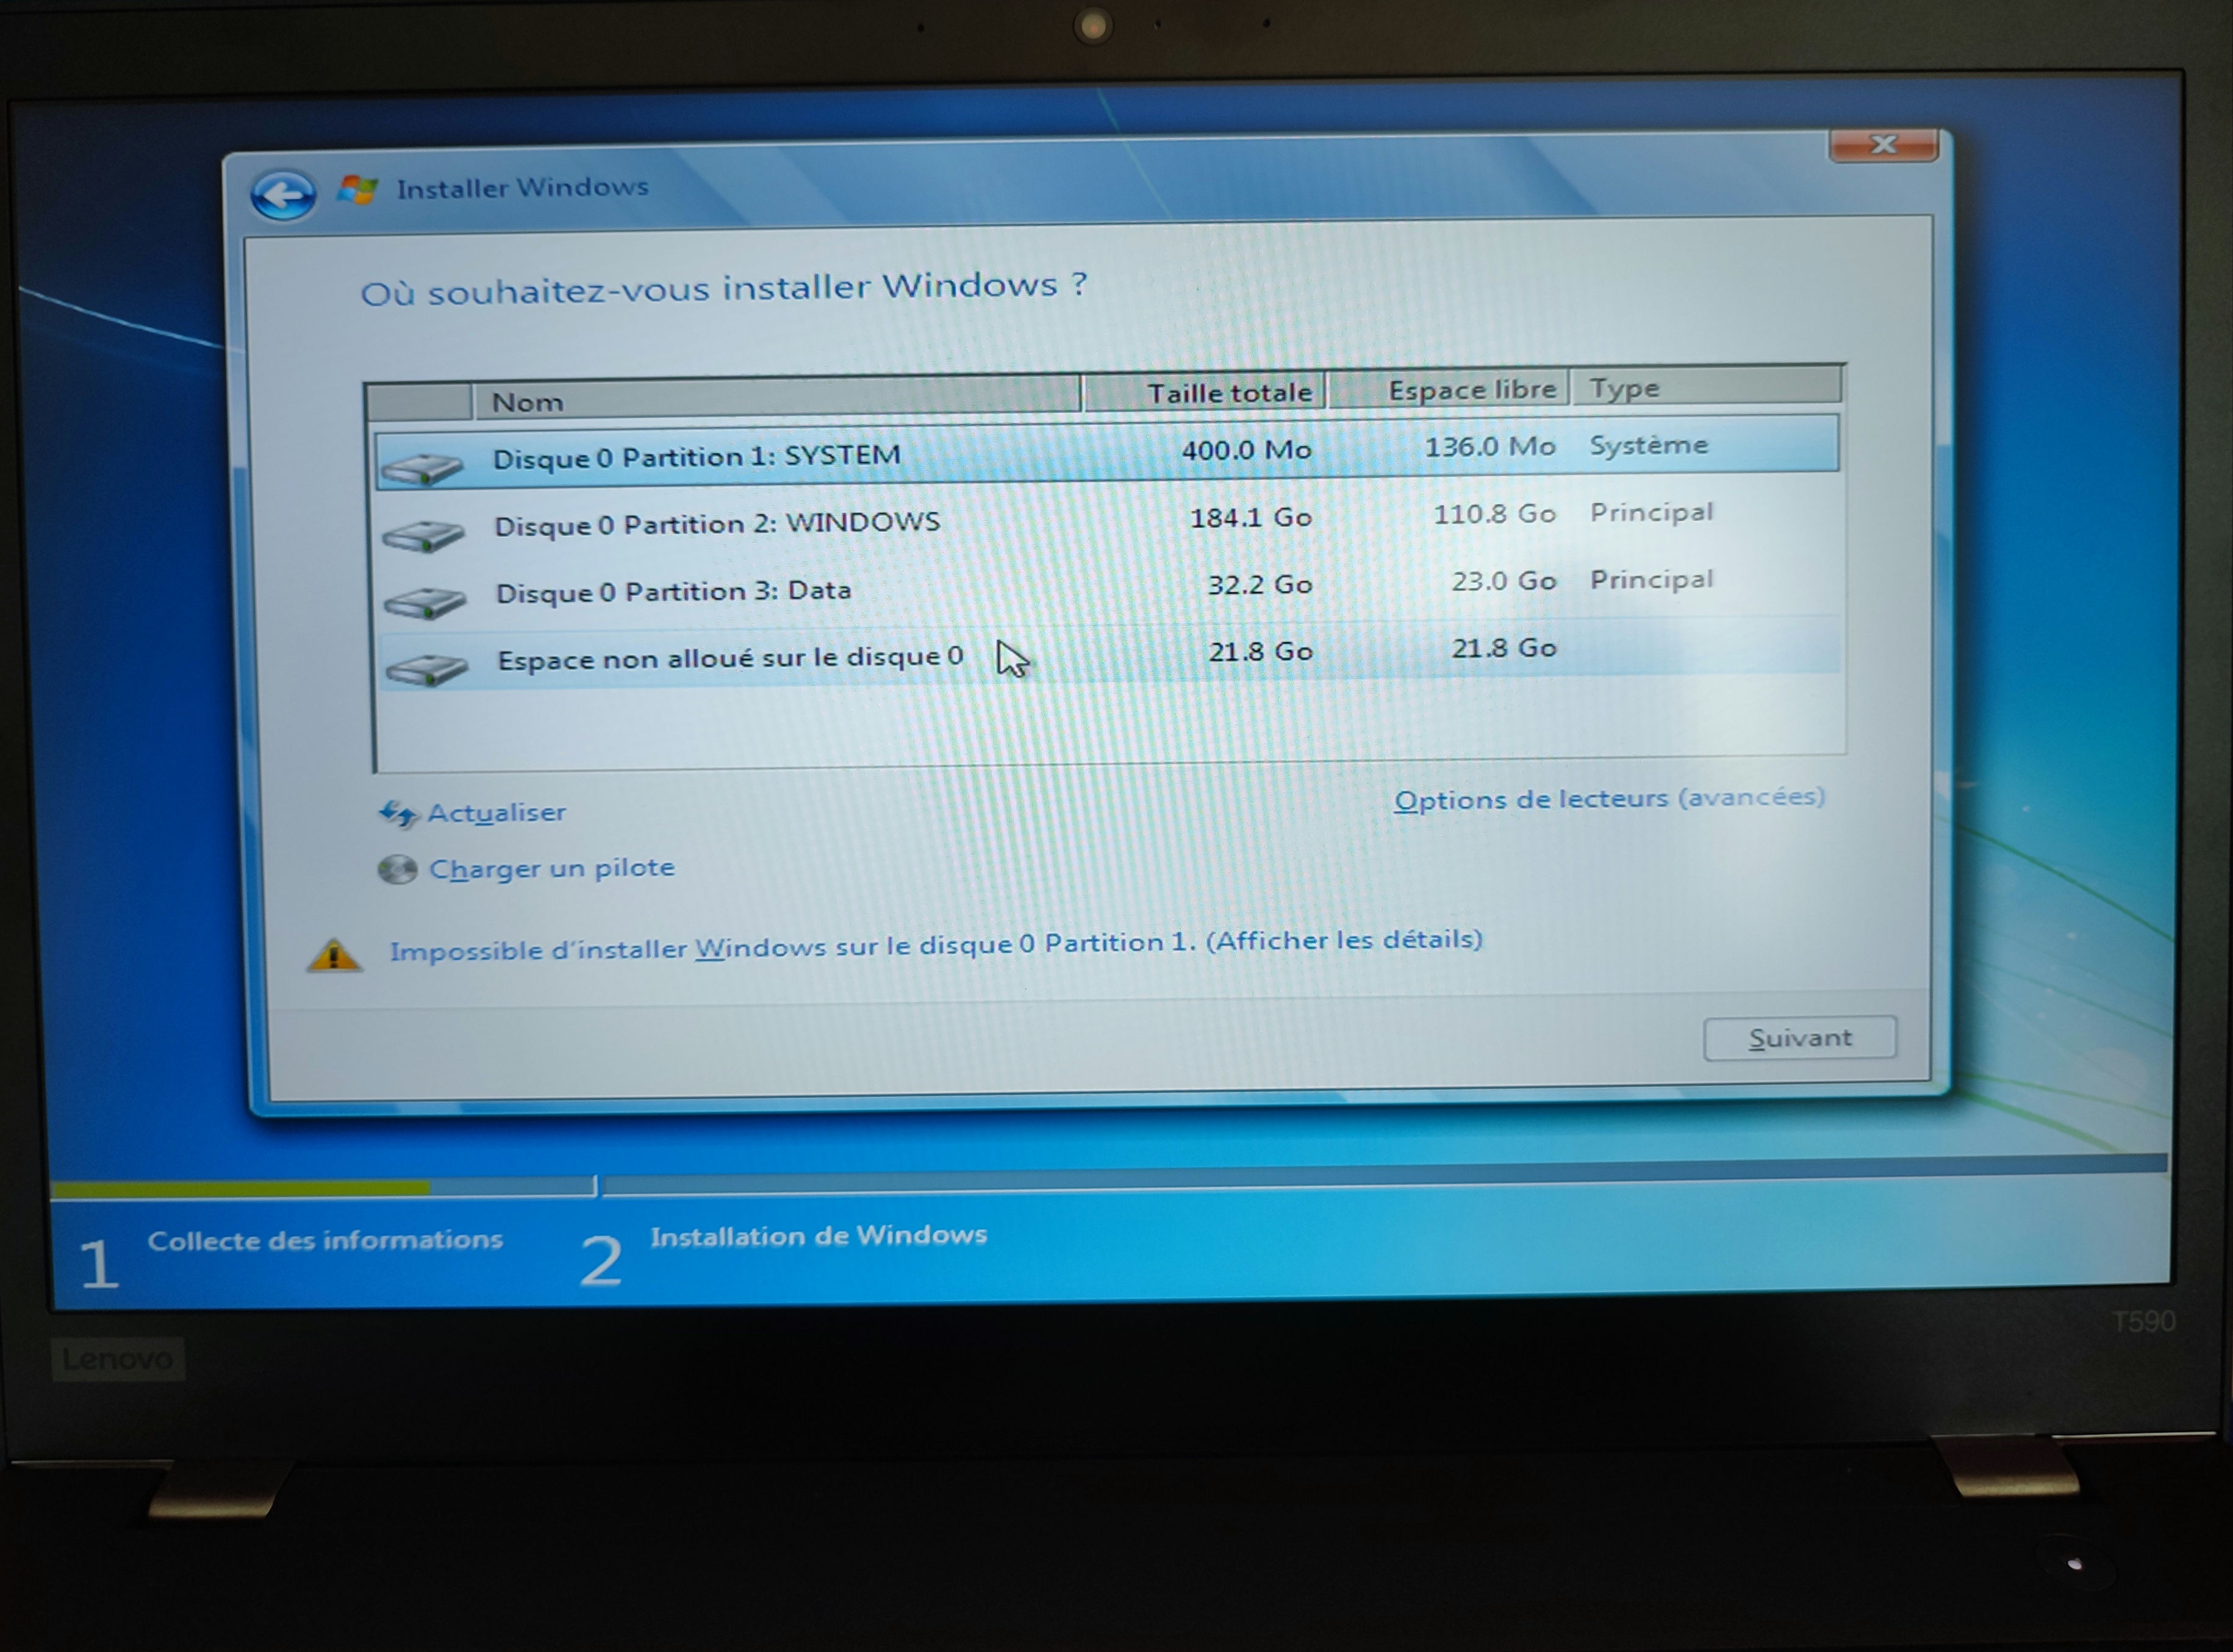Viewport: 2233px width, 1652px height.
Task: Sort by Type column header
Action: point(1706,386)
